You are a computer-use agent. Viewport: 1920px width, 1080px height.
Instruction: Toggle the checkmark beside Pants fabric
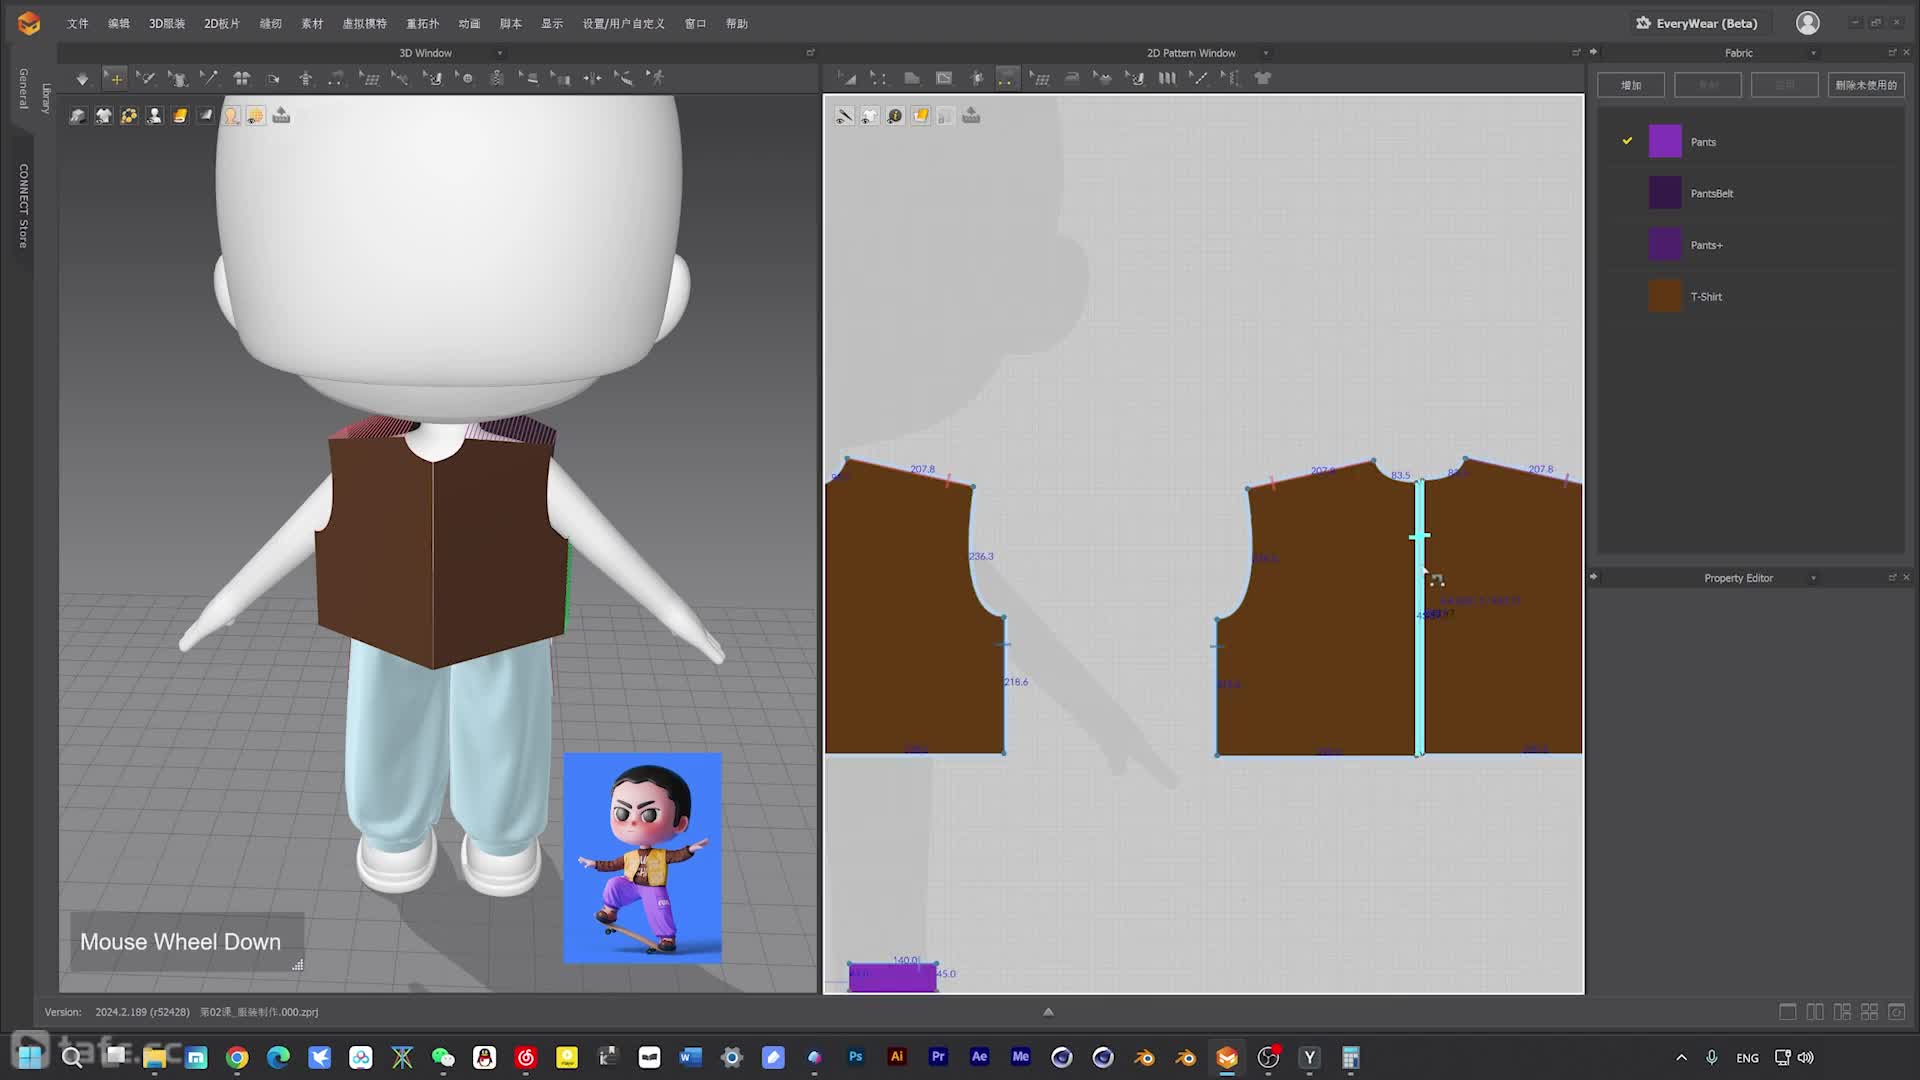[x=1627, y=141]
